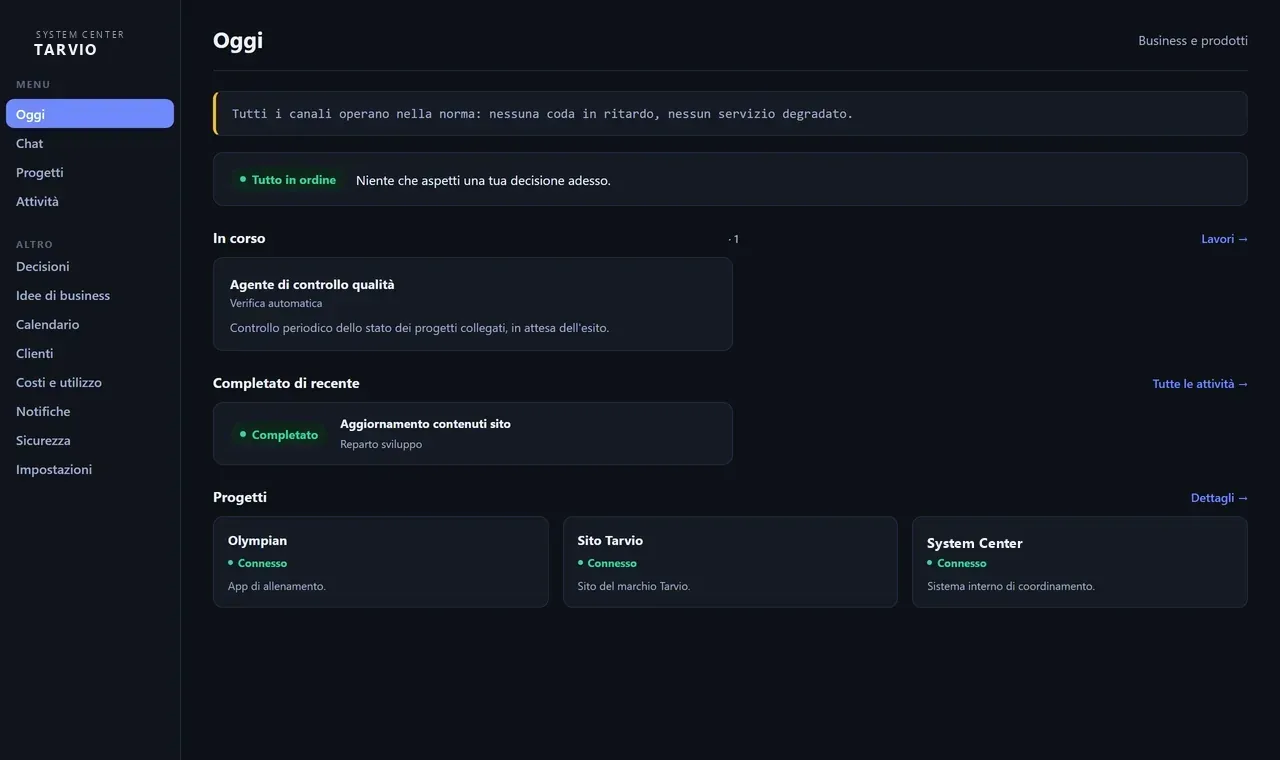Viewport: 1280px width, 760px height.
Task: Click the App di allenamento description
Action: click(x=277, y=586)
